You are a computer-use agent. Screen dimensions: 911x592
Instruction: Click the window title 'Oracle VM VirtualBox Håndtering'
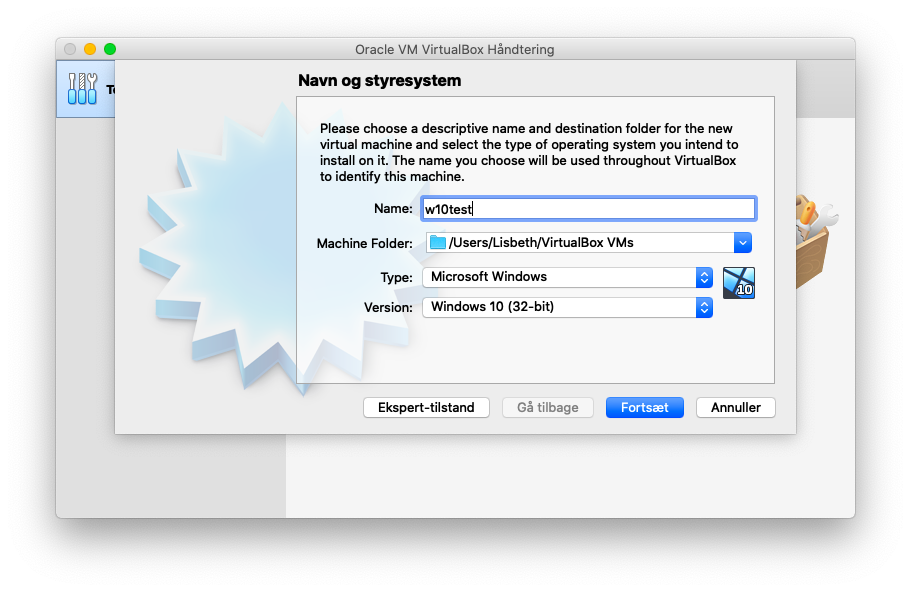455,49
